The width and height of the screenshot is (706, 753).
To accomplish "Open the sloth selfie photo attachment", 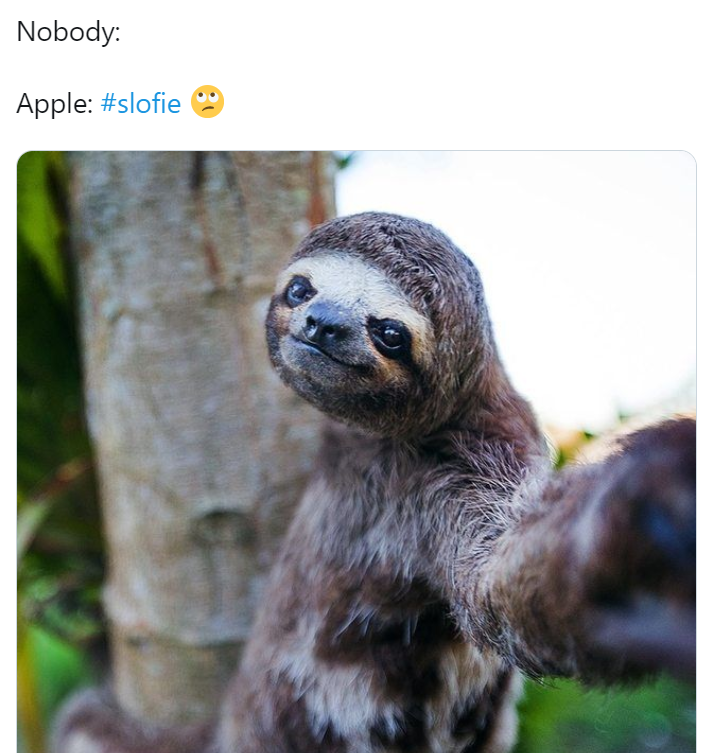I will click(356, 452).
